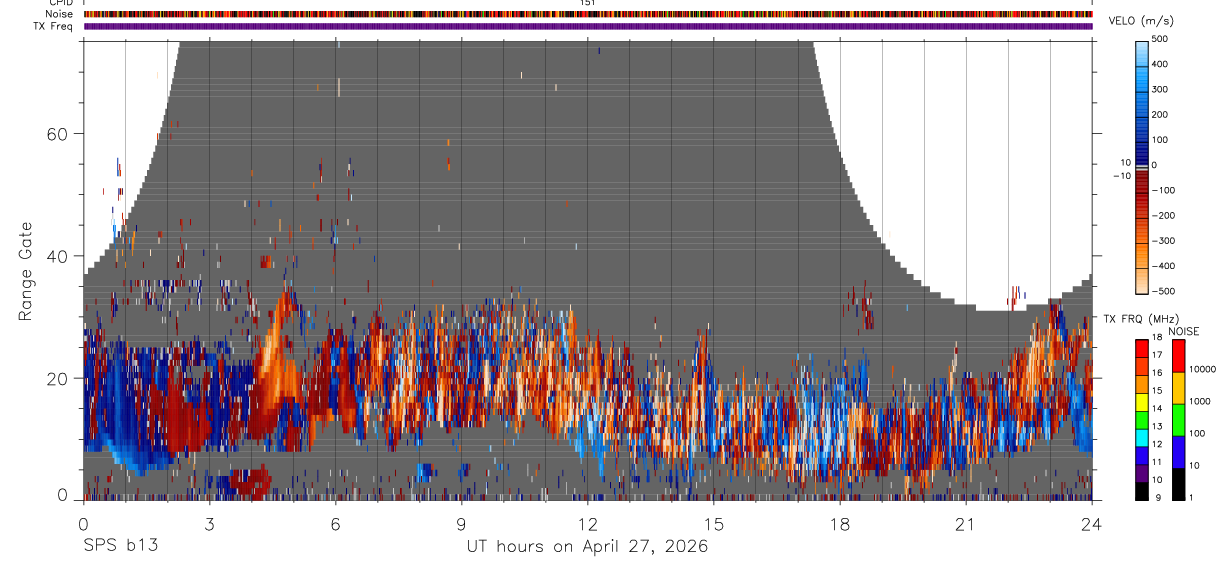Pick the black NOISE swatch between 1 and 10

[x=1178, y=484]
